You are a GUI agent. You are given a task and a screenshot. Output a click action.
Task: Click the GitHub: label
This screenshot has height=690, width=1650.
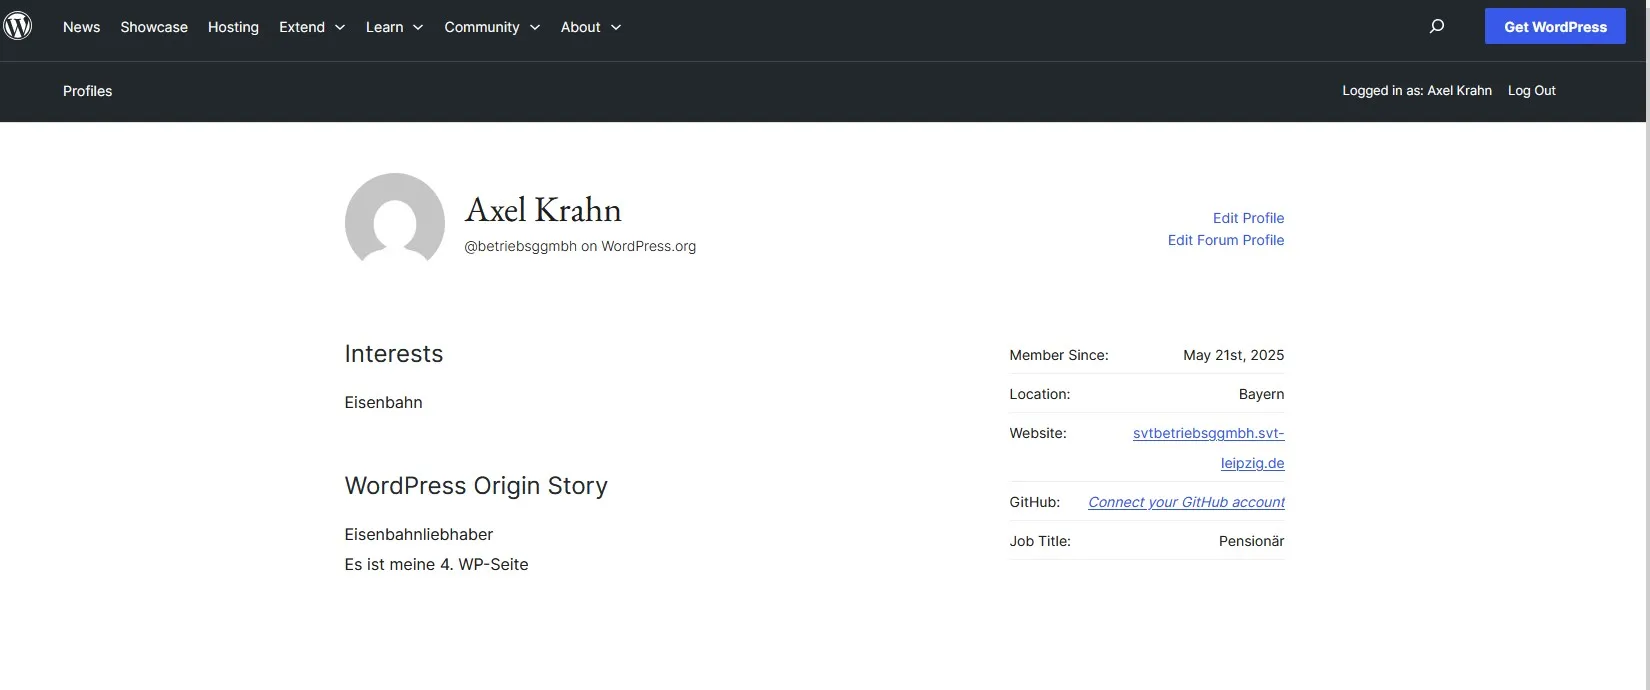tap(1035, 502)
